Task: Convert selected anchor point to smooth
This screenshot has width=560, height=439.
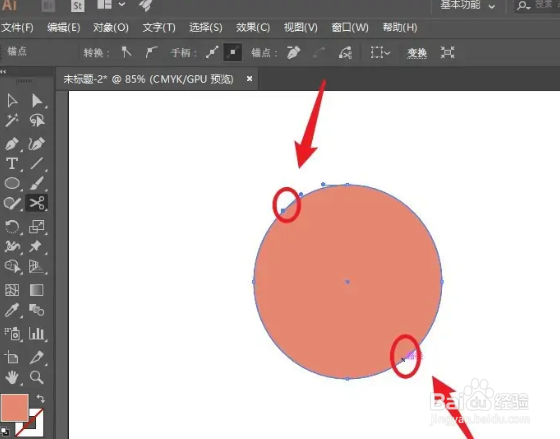Action: 151,52
